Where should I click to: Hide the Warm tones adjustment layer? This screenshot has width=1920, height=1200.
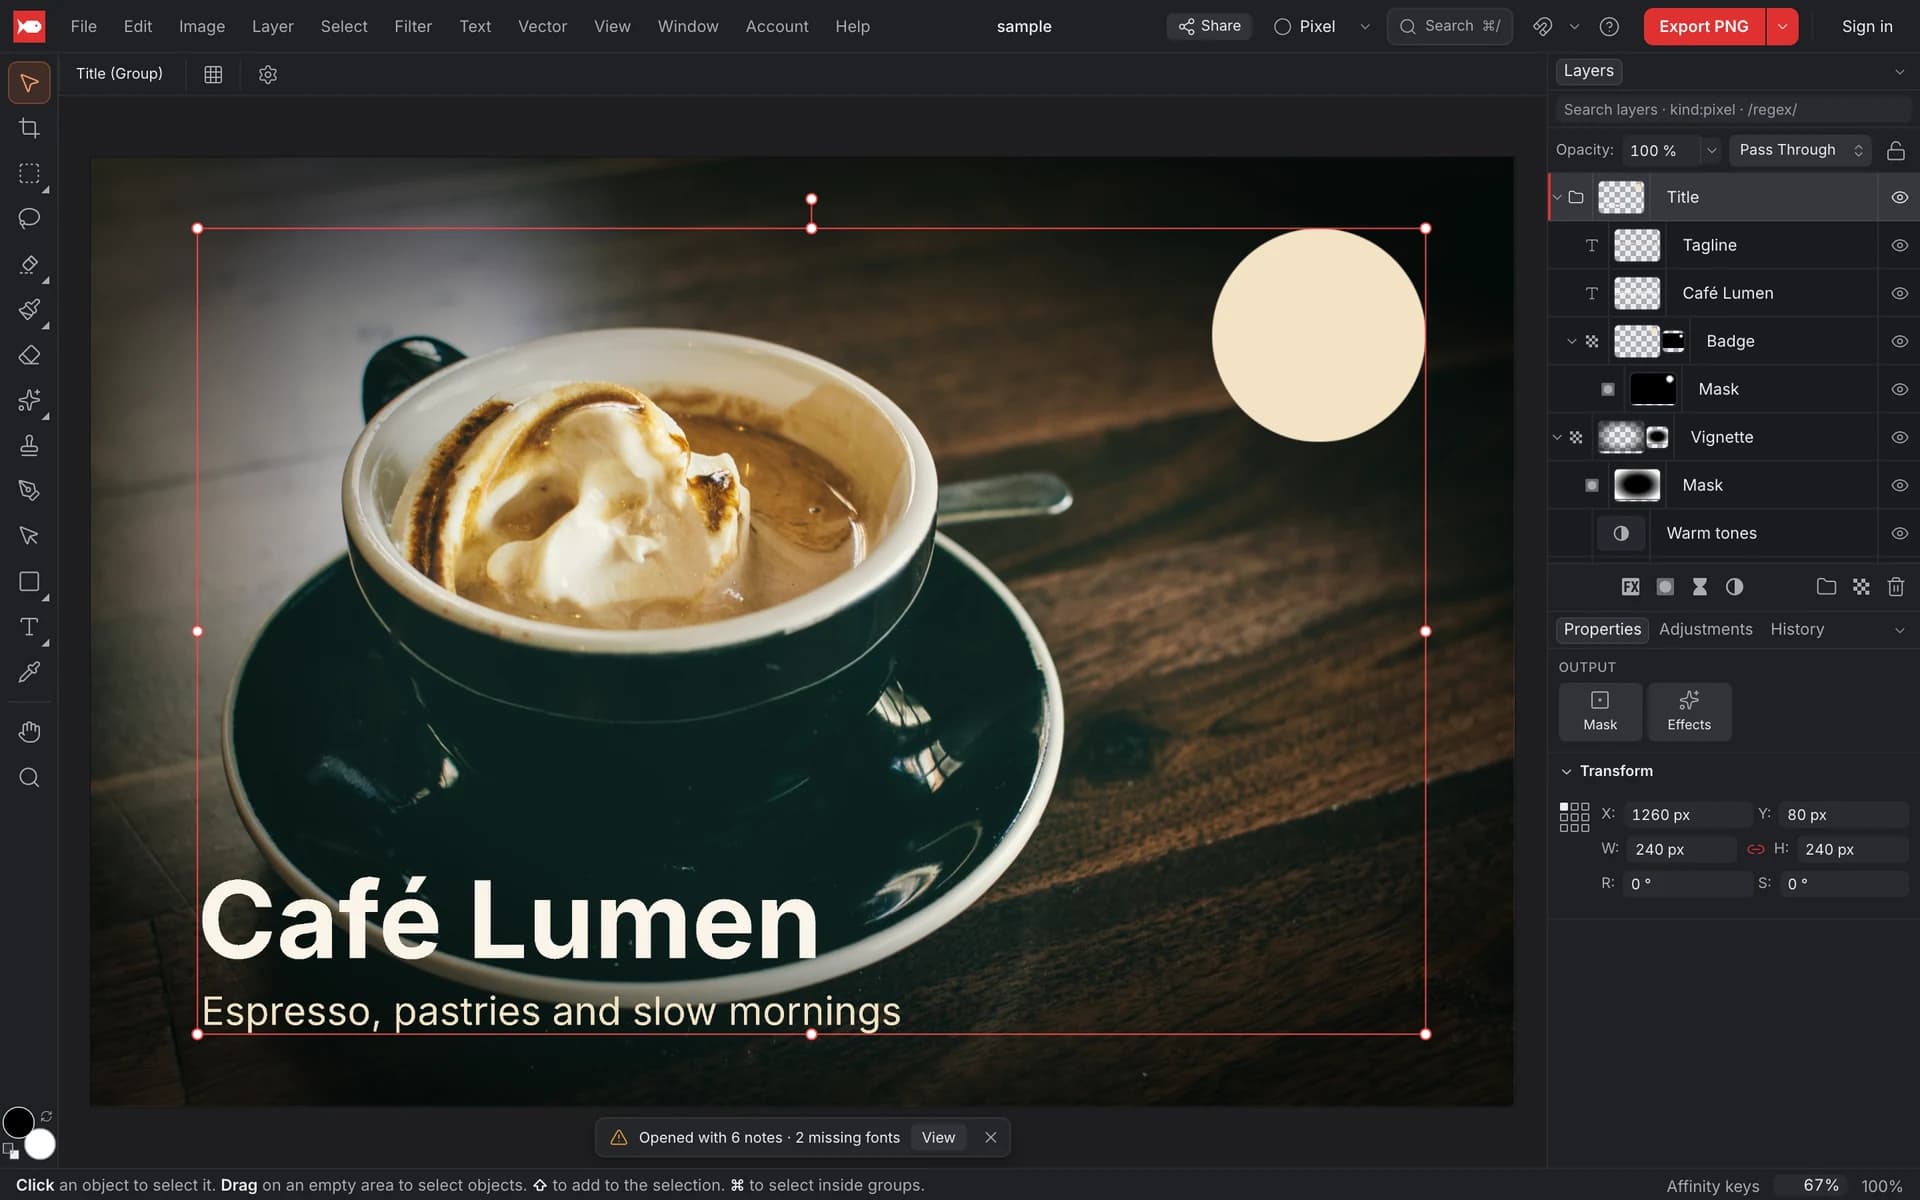(1899, 533)
